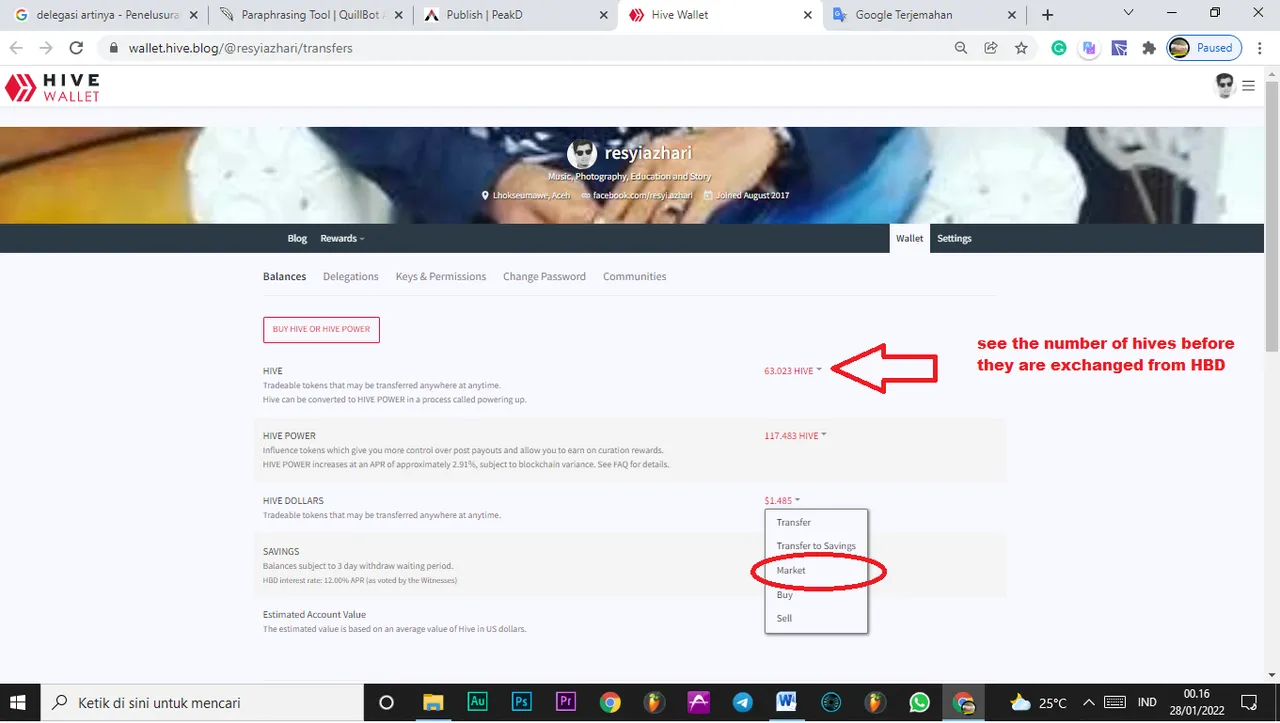The image size is (1280, 723).
Task: Open the Google Translate extension icon
Action: click(1090, 48)
